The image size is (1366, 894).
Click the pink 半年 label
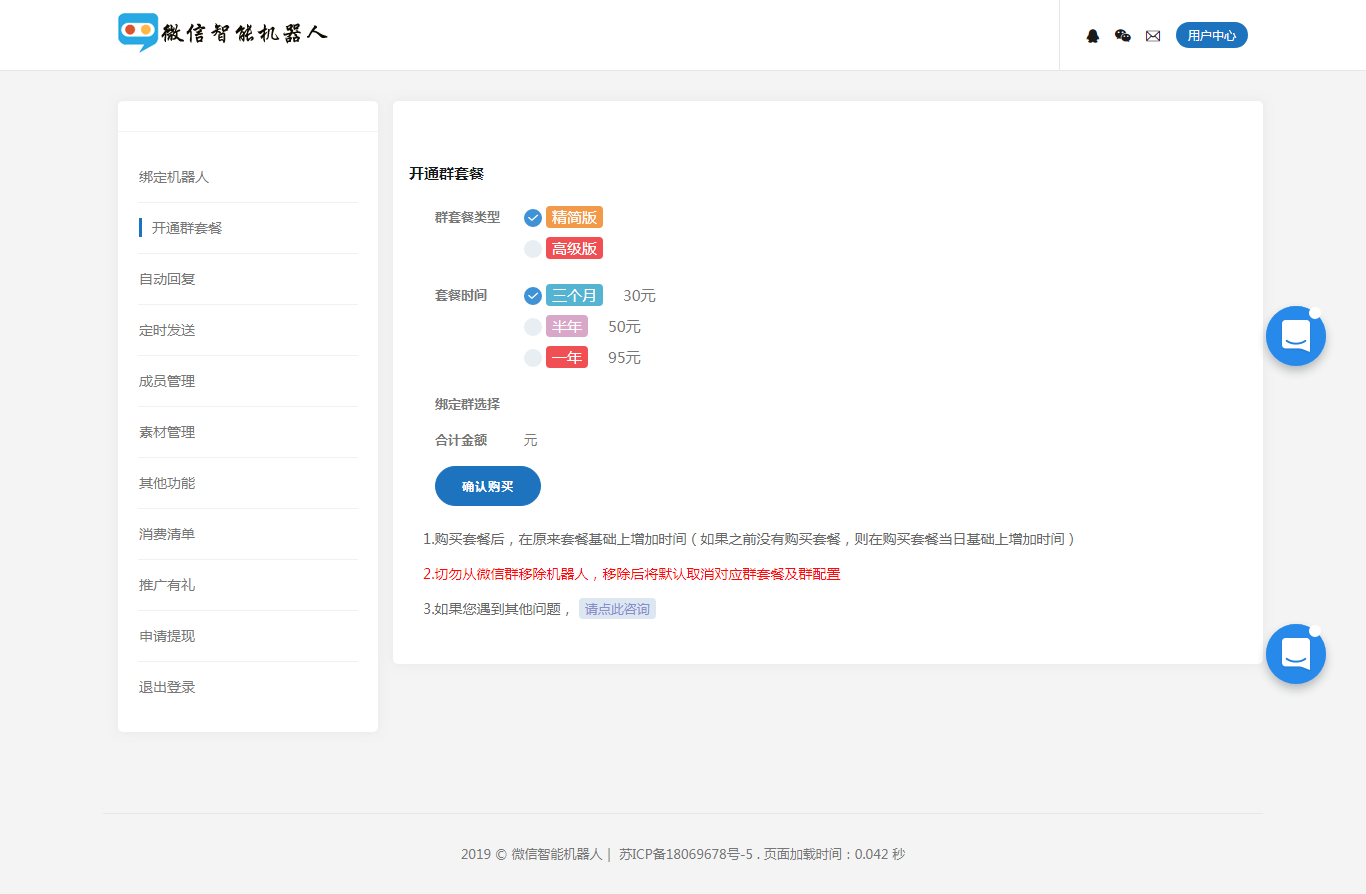click(x=567, y=327)
